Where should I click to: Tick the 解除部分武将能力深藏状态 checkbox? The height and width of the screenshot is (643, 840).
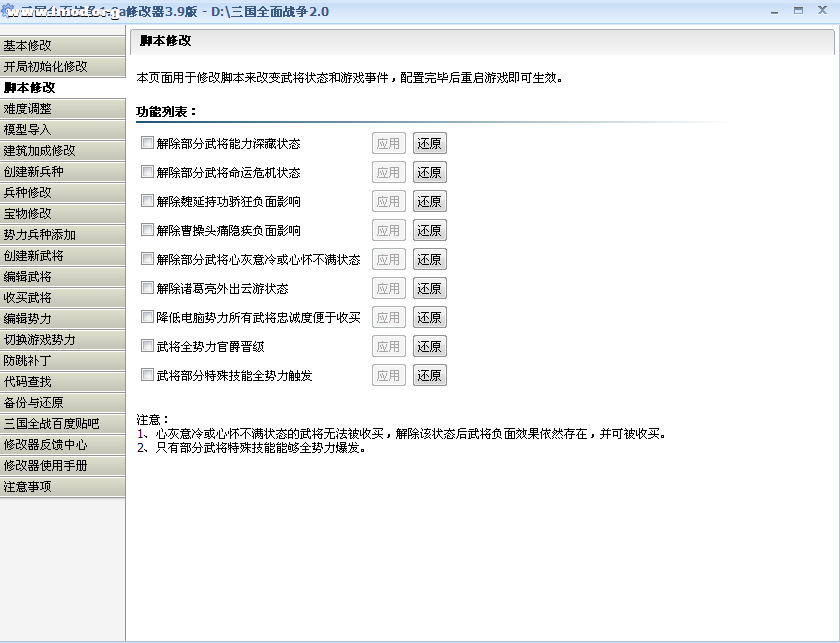[x=148, y=143]
